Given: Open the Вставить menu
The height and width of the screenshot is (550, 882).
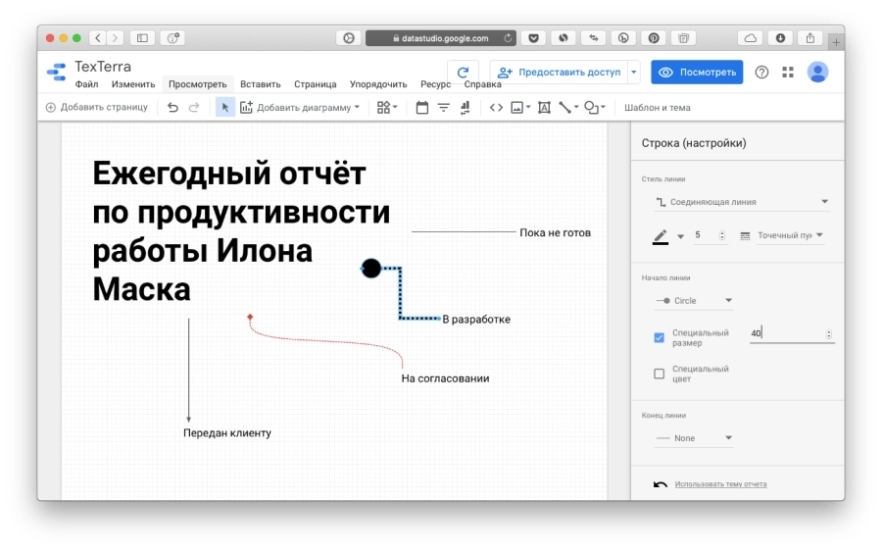Looking at the screenshot, I should pos(260,84).
